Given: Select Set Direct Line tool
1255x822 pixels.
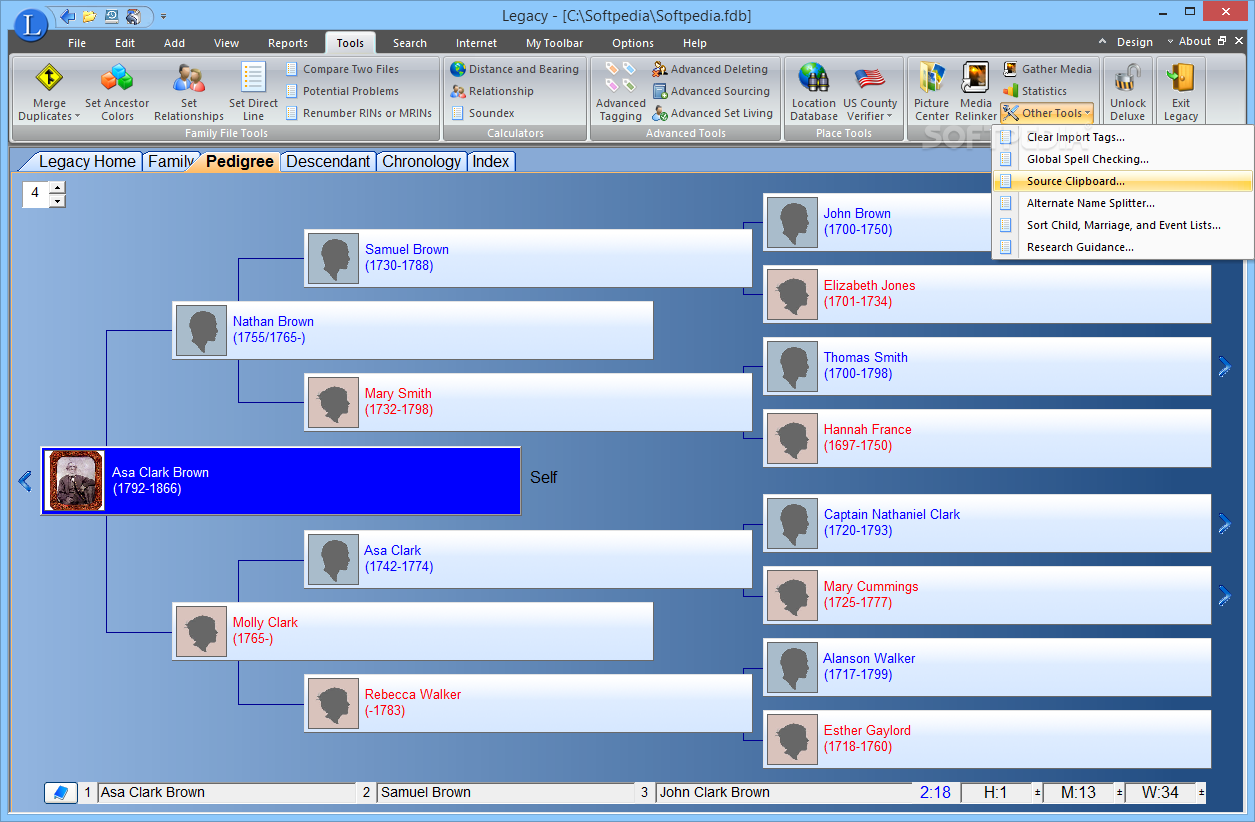Looking at the screenshot, I should pyautogui.click(x=253, y=92).
